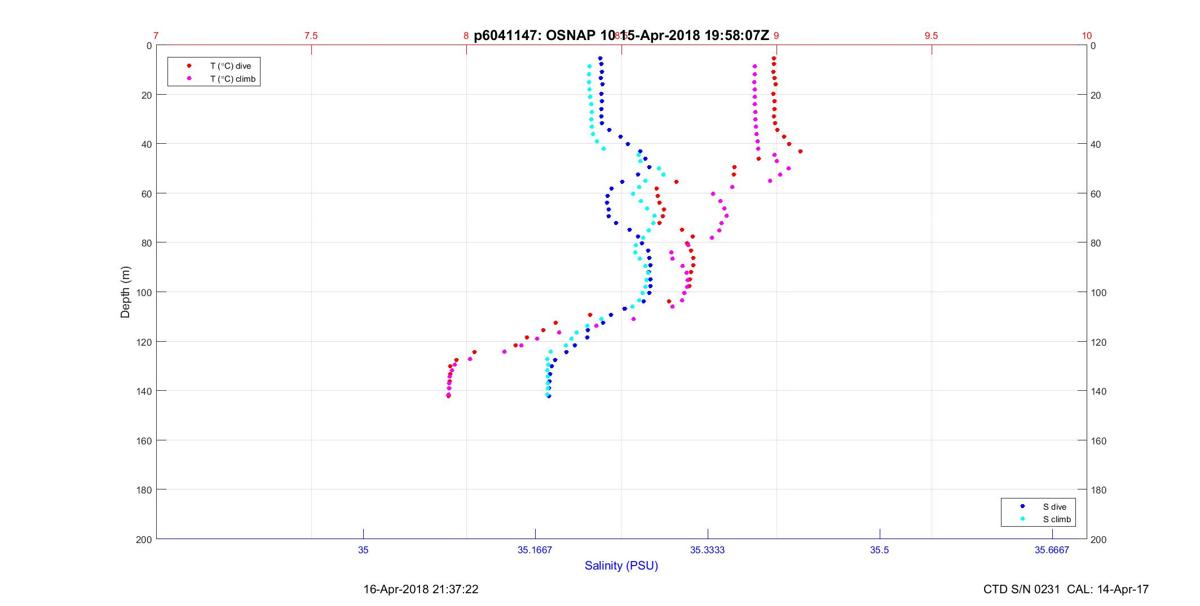Click the 35.3333 salinity tick label

(707, 550)
